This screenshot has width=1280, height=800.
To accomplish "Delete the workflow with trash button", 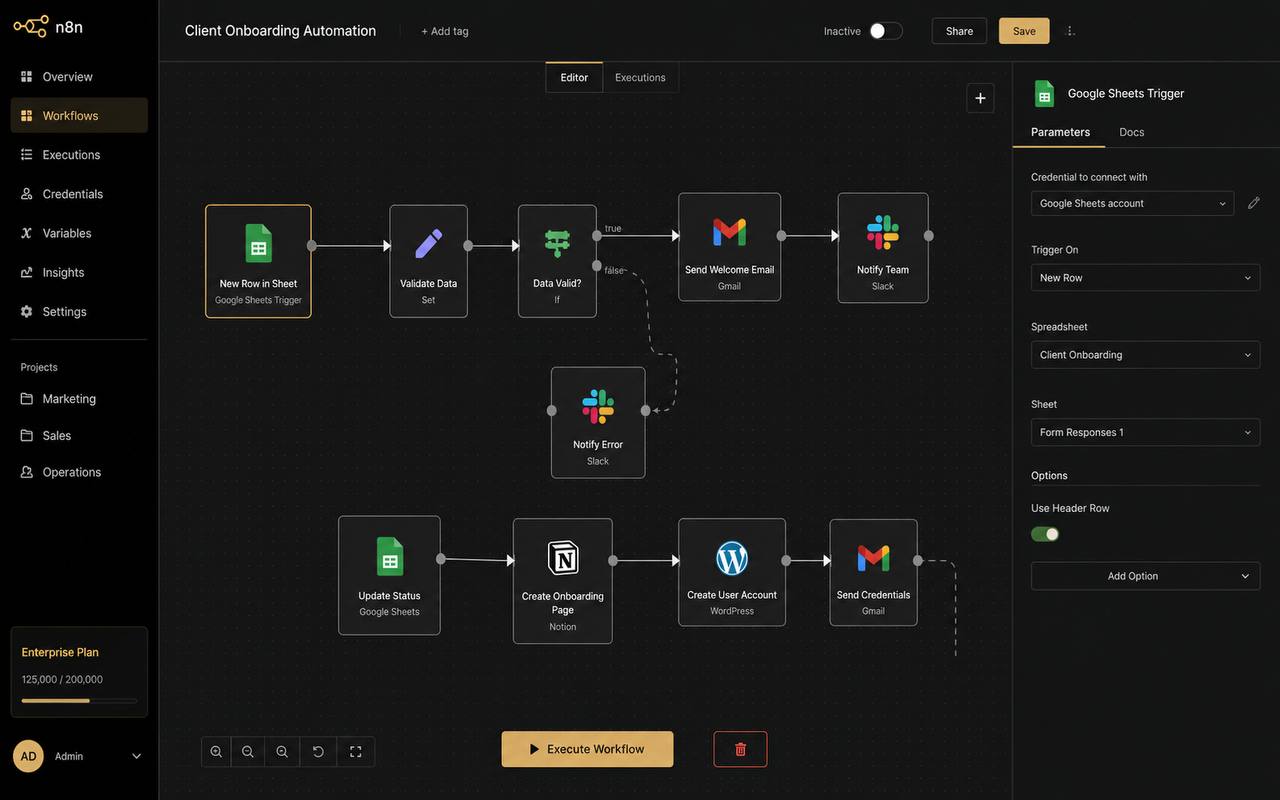I will (740, 749).
